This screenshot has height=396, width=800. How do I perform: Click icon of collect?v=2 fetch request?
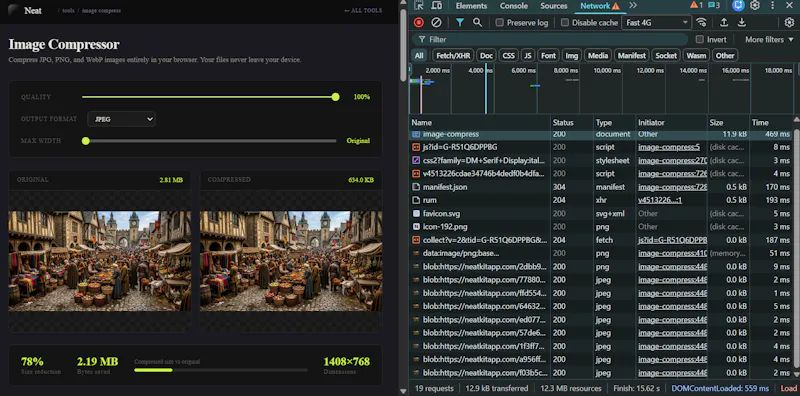pyautogui.click(x=416, y=240)
